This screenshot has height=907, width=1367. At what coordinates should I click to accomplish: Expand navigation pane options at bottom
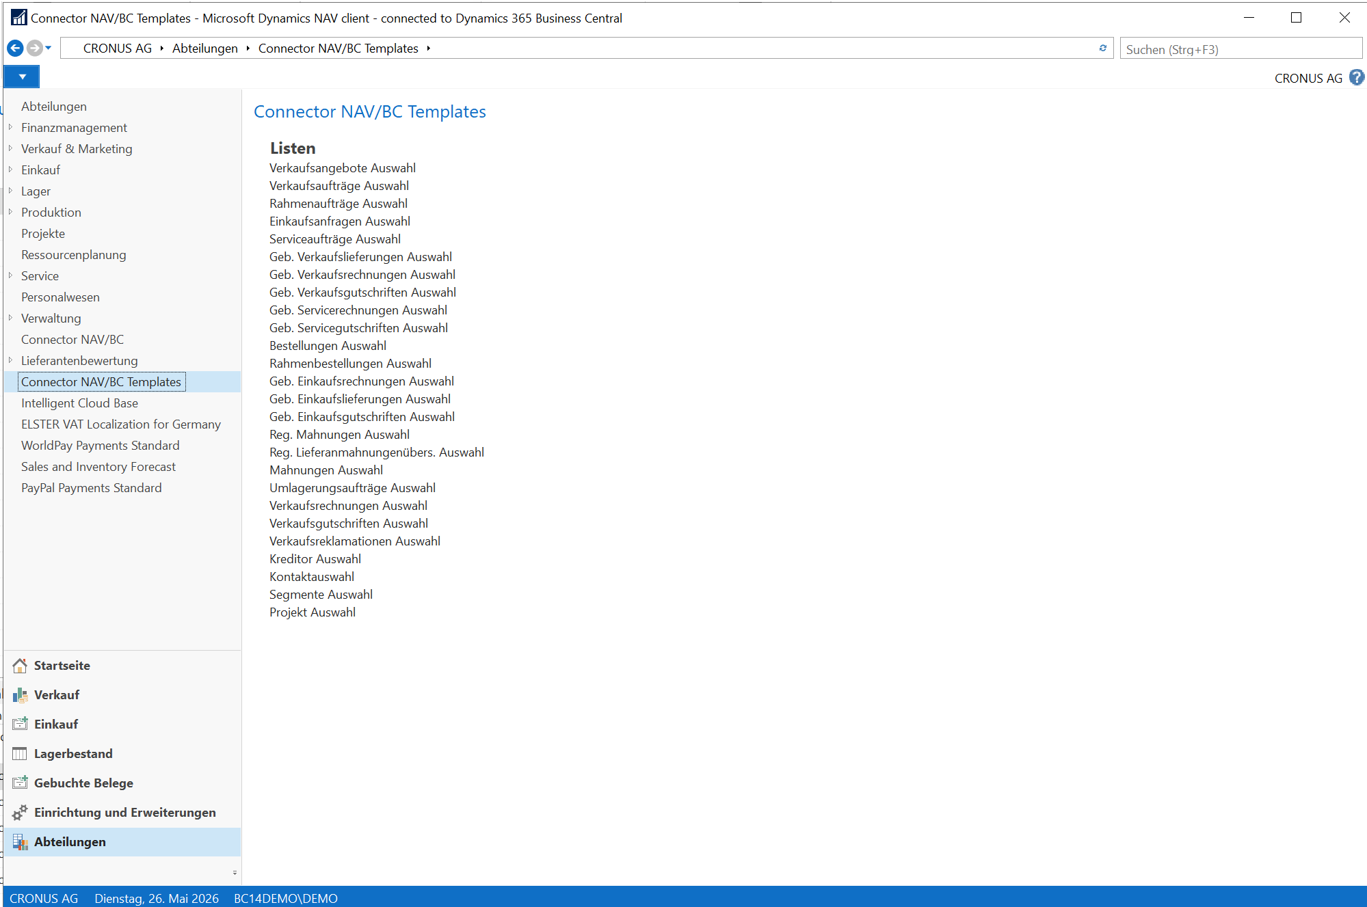point(235,873)
